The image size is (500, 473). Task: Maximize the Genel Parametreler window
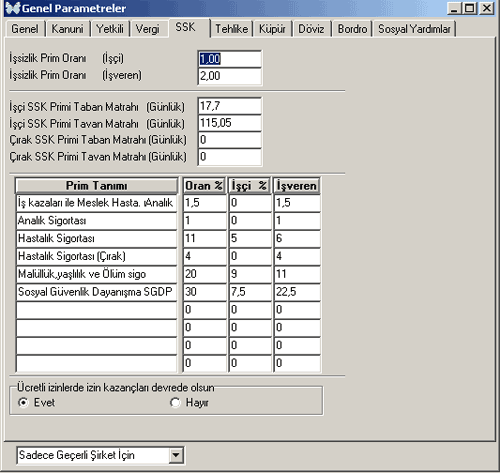[470, 8]
